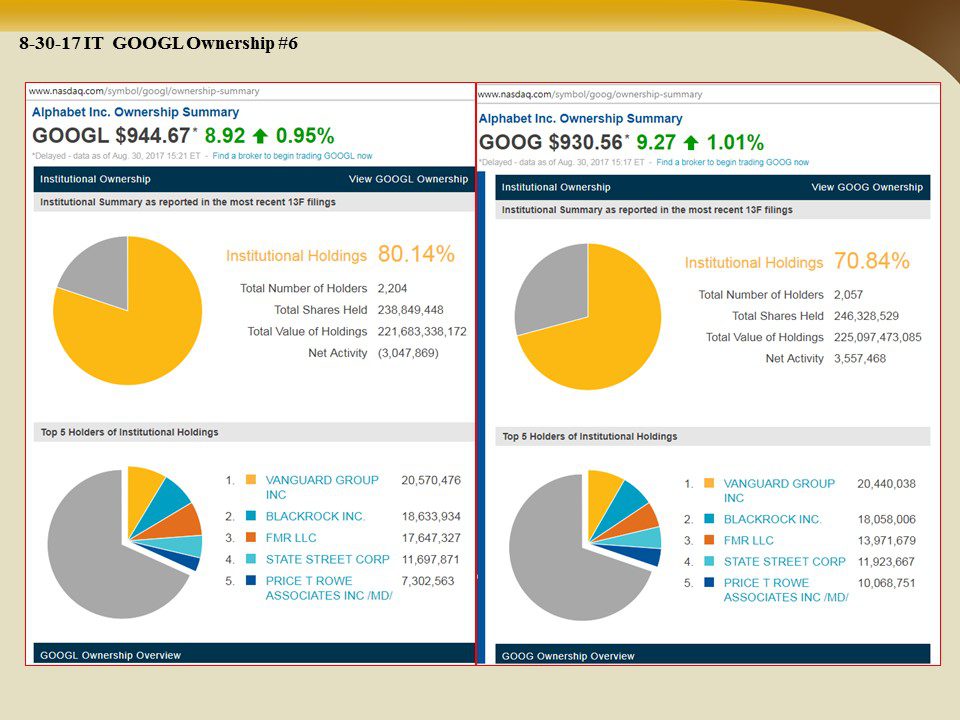Viewport: 960px width, 720px height.
Task: Open FMR LLC link in GOOGL panel
Action: pyautogui.click(x=291, y=538)
